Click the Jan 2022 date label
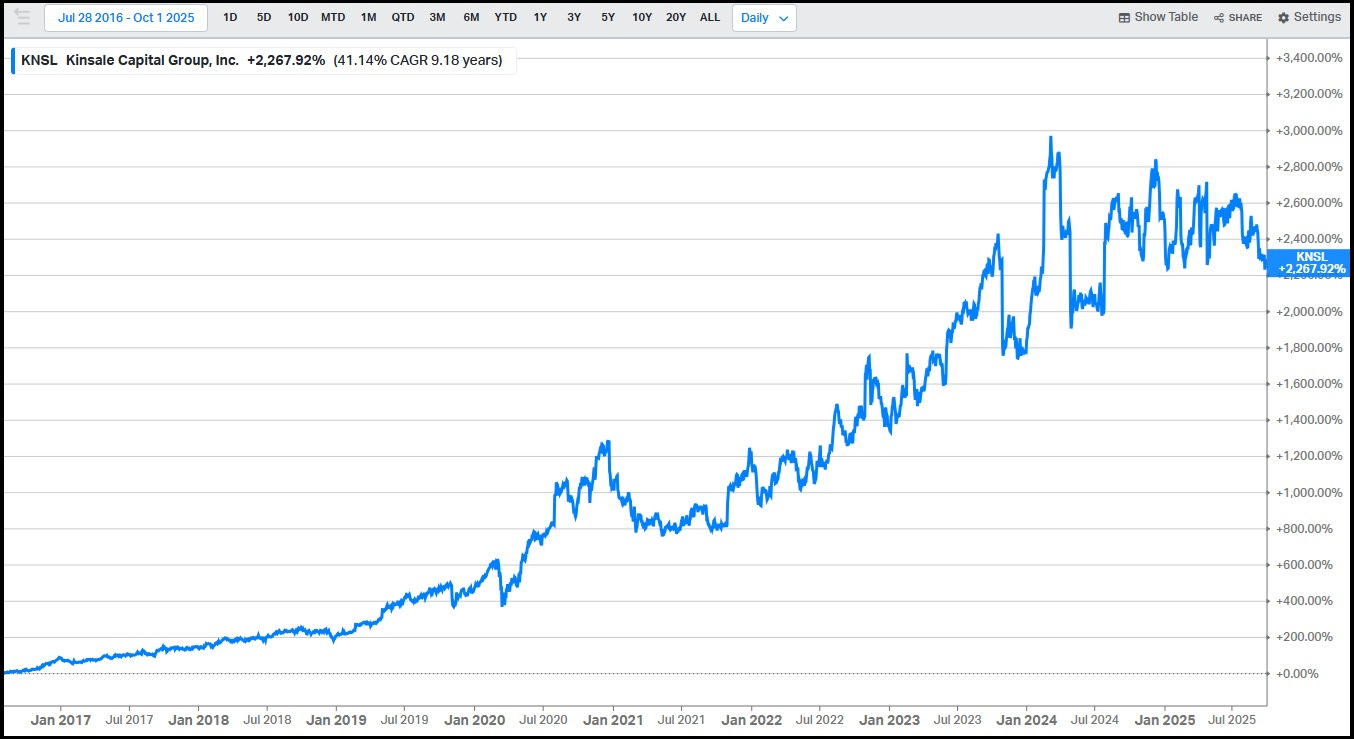This screenshot has width=1354, height=739. click(751, 720)
